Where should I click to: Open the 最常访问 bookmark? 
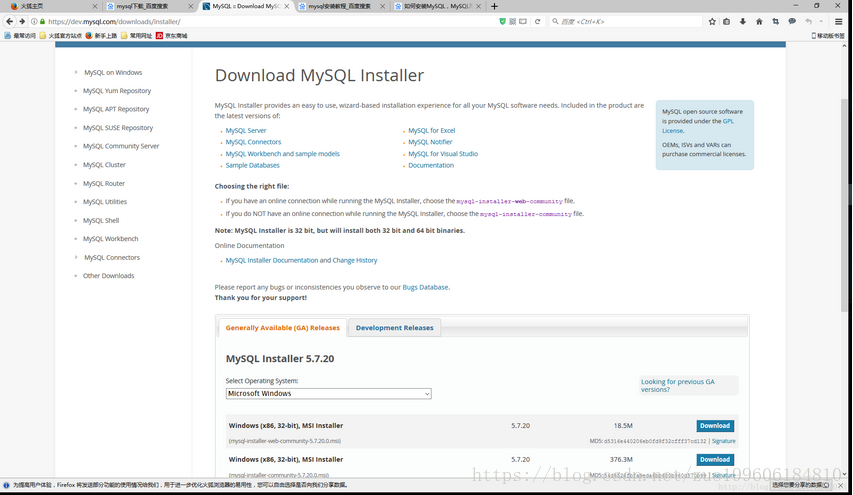20,35
